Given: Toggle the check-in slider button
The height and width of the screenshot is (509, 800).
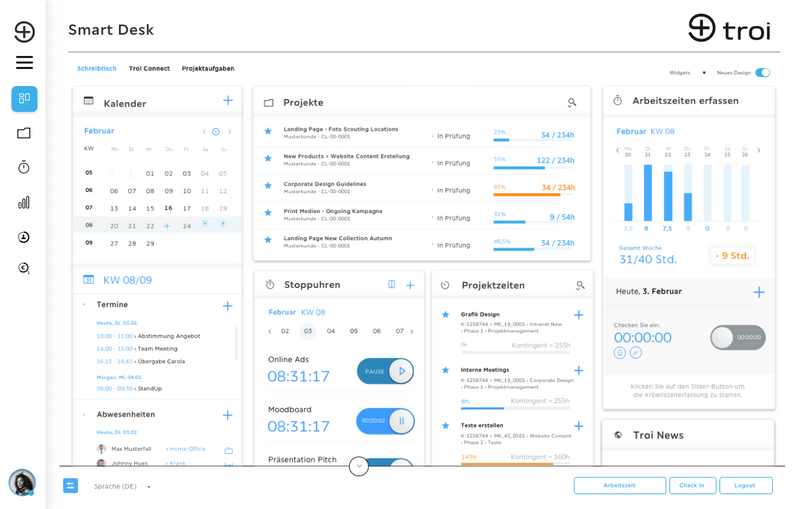Looking at the screenshot, I should [x=738, y=337].
